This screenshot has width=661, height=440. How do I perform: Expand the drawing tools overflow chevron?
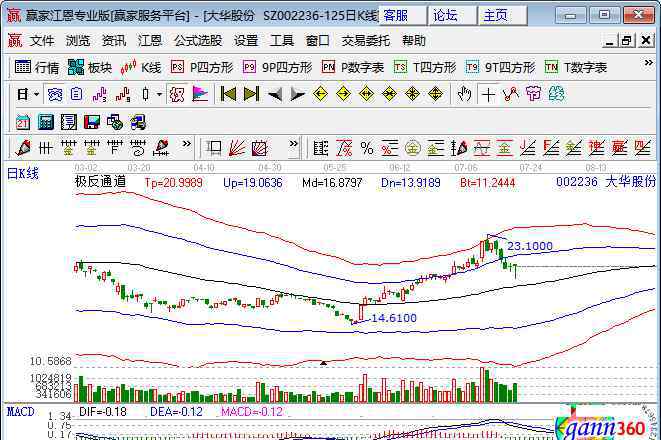point(186,144)
